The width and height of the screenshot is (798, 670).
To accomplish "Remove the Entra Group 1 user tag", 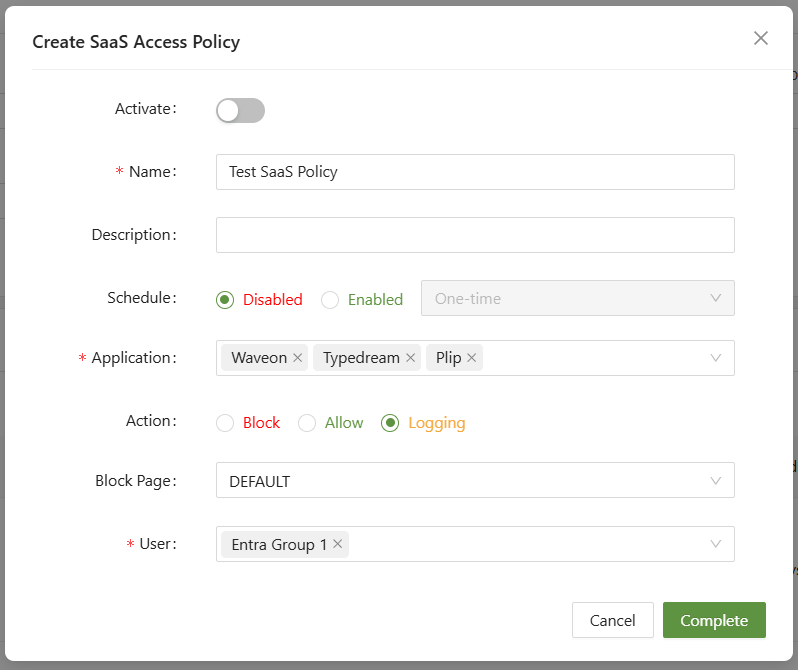I will pos(338,544).
